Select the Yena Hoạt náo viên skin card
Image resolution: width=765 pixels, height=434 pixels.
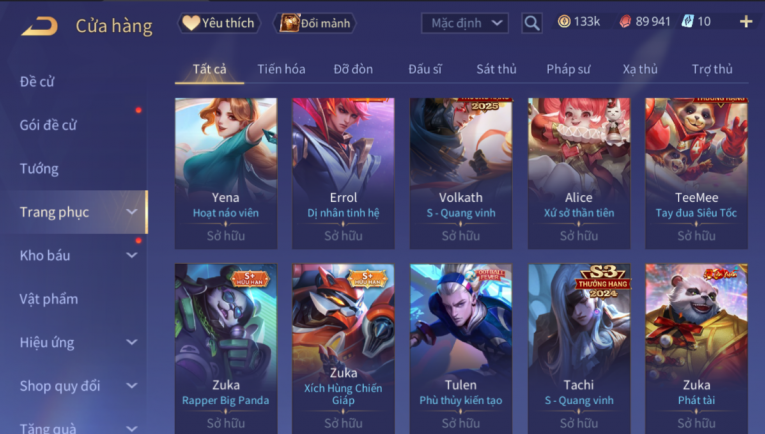click(x=226, y=173)
